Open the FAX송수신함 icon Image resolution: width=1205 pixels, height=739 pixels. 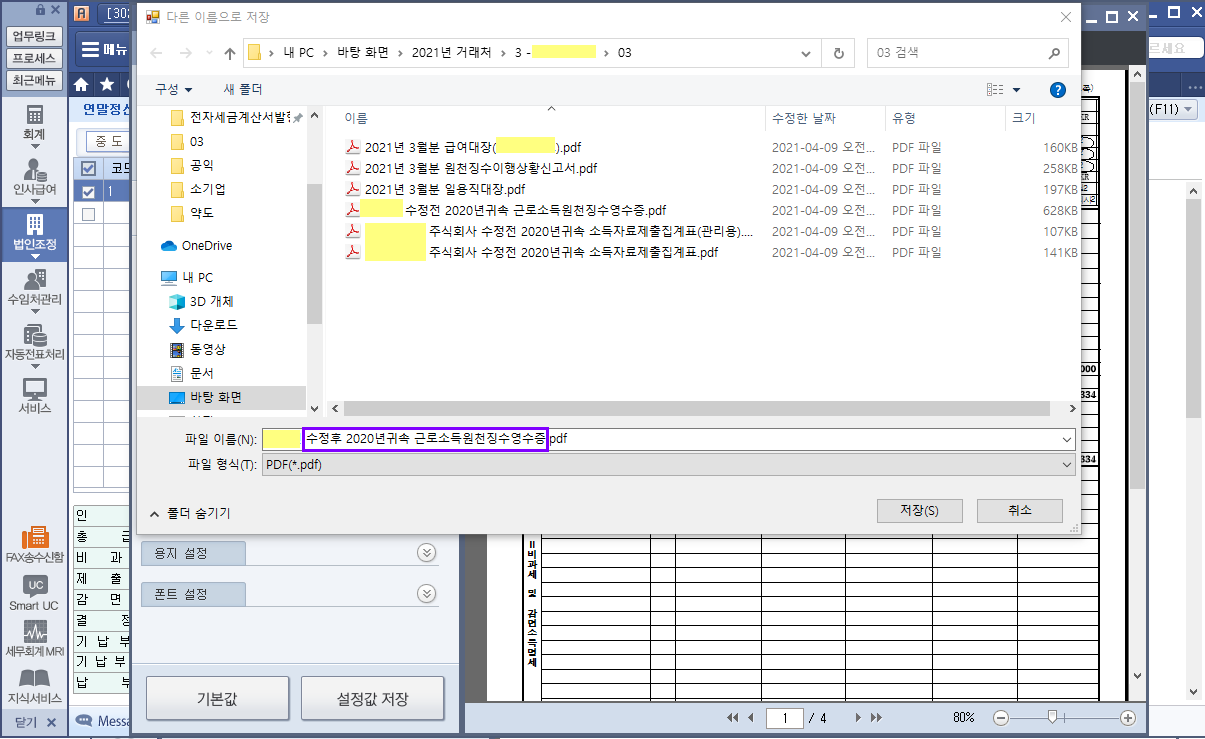pyautogui.click(x=34, y=540)
